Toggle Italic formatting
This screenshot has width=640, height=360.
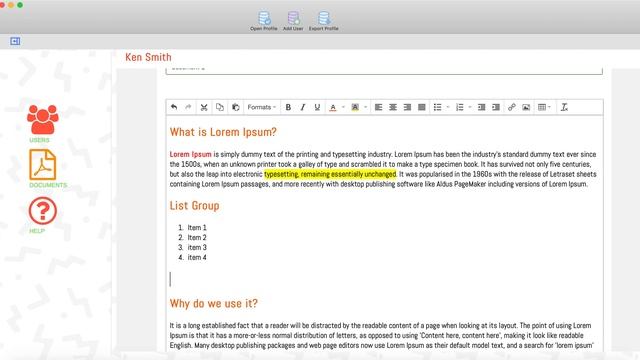pyautogui.click(x=302, y=107)
